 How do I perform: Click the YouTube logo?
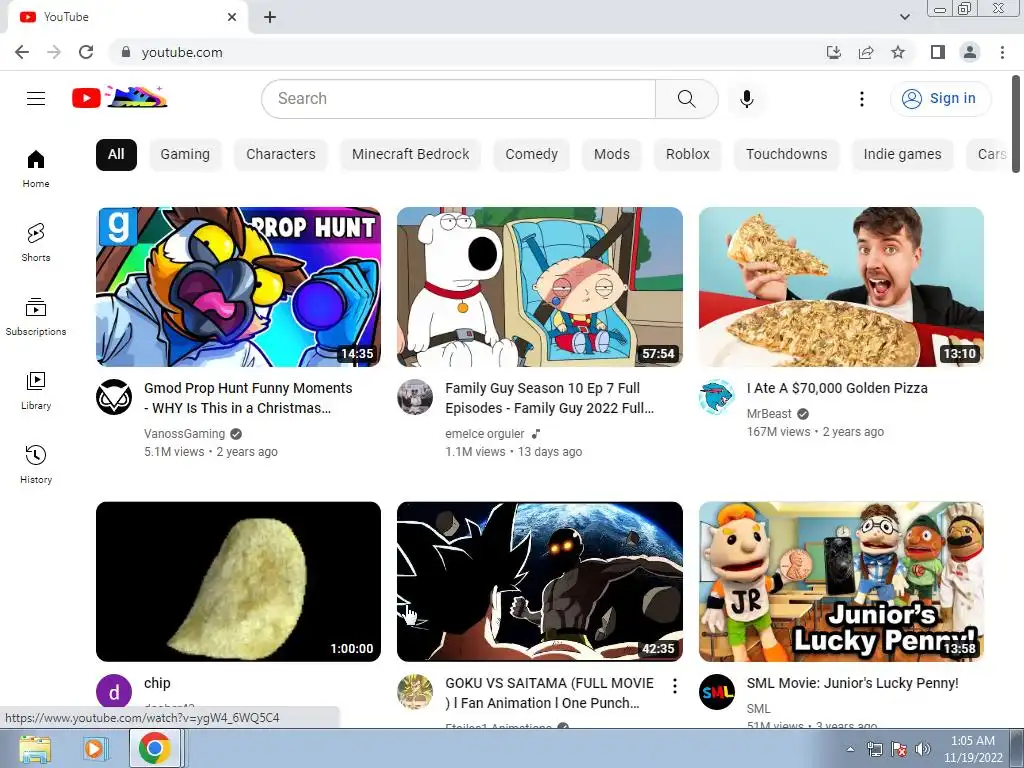pyautogui.click(x=119, y=98)
